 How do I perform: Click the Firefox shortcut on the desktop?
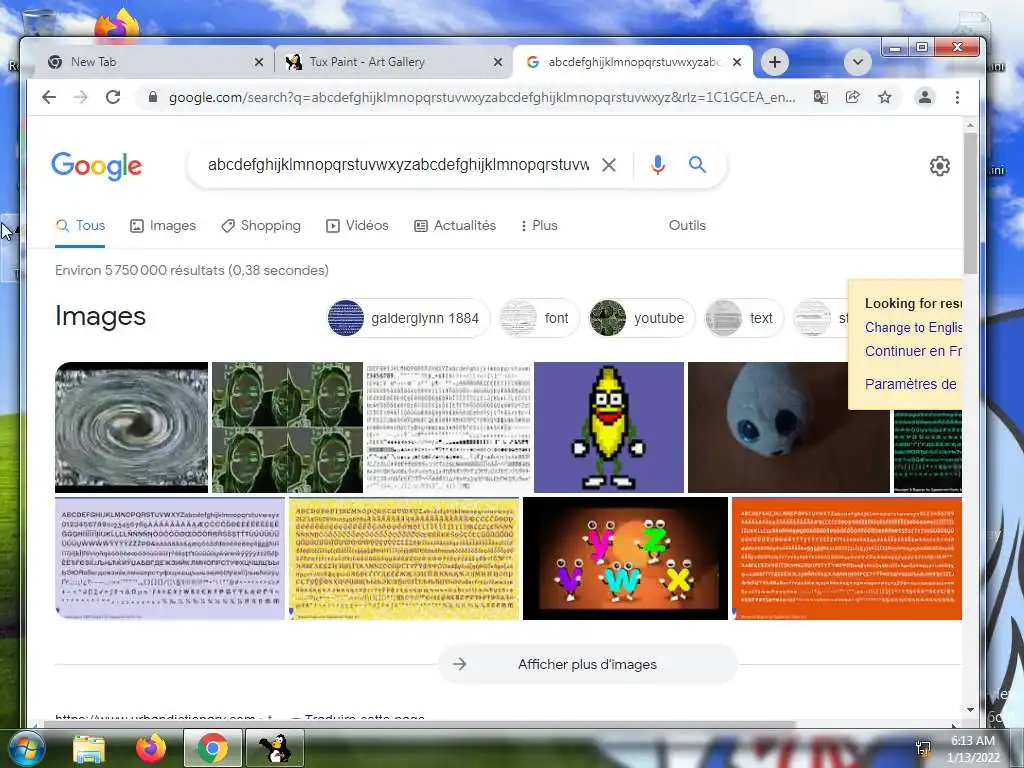pyautogui.click(x=116, y=25)
